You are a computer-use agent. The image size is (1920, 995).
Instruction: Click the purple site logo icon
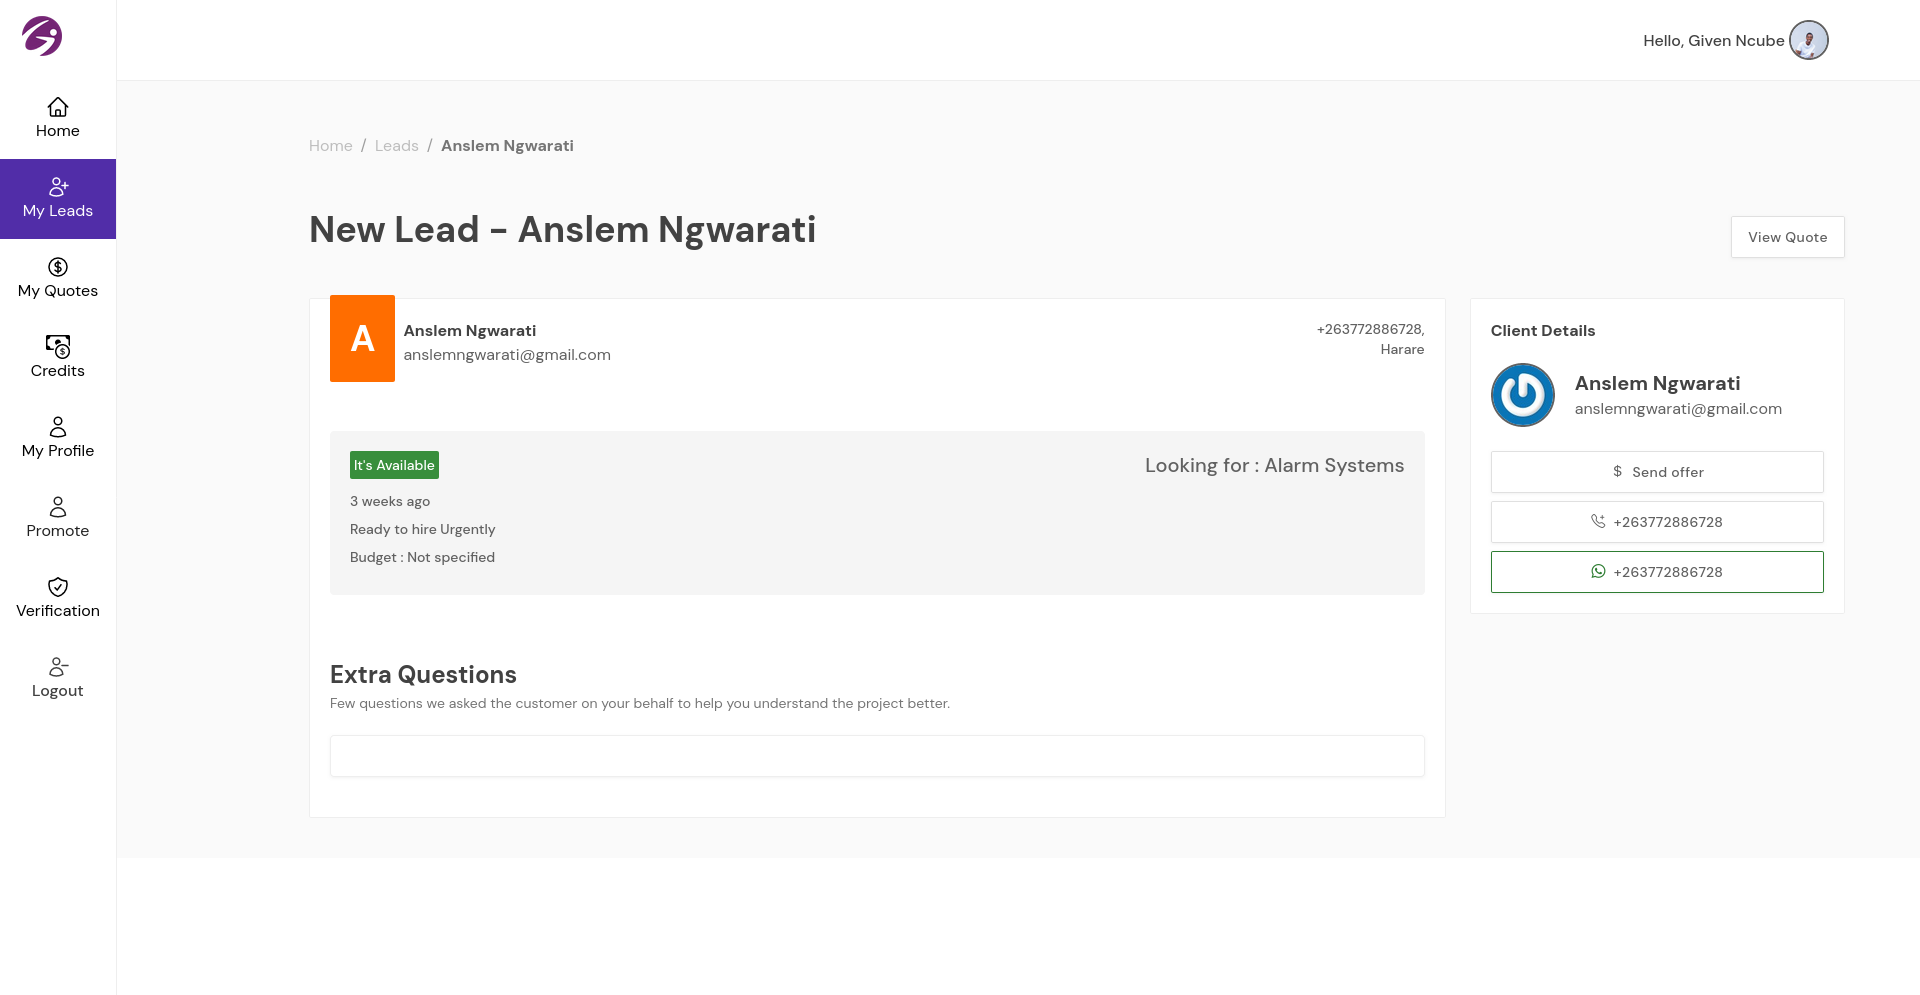(x=42, y=36)
